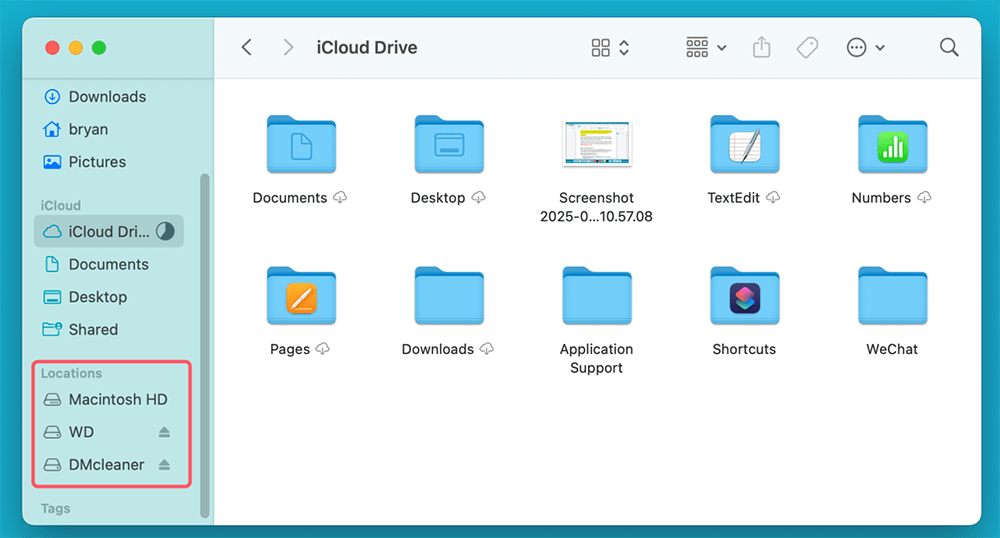The height and width of the screenshot is (538, 1000).
Task: Open view style up-down chevron selector
Action: tap(624, 47)
